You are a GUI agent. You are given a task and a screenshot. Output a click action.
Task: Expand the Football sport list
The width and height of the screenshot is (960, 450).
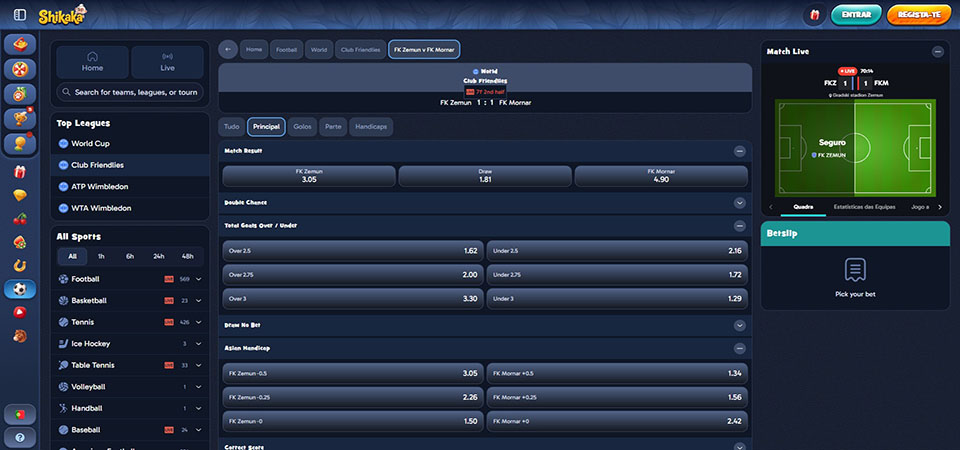tap(198, 279)
